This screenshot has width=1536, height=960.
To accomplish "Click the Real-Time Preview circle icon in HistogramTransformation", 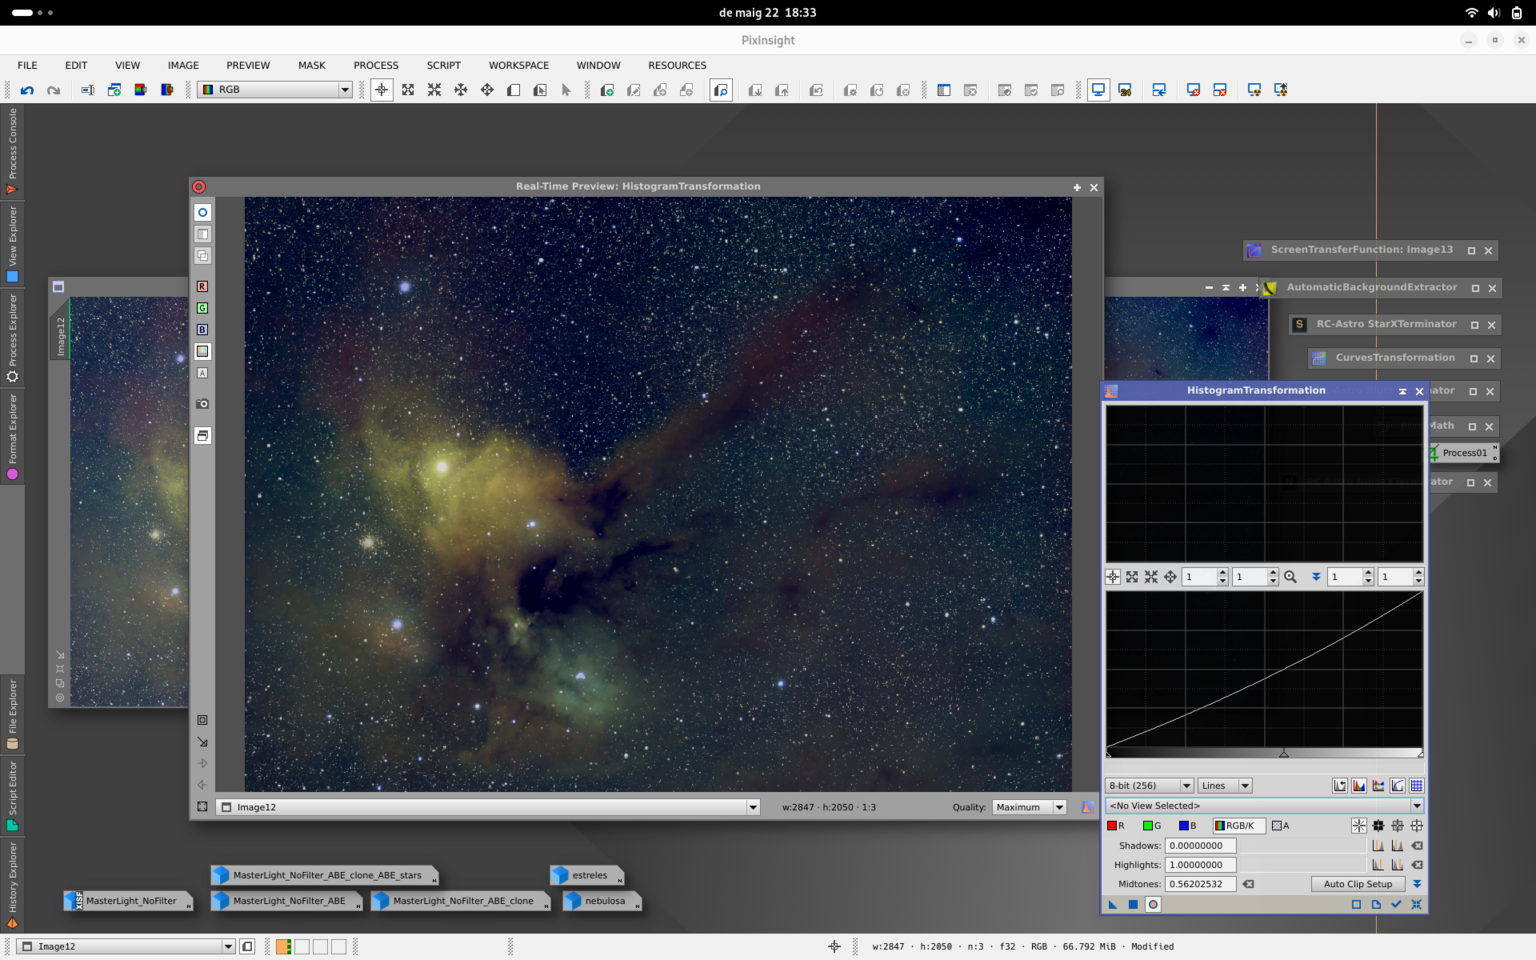I will click(1153, 904).
